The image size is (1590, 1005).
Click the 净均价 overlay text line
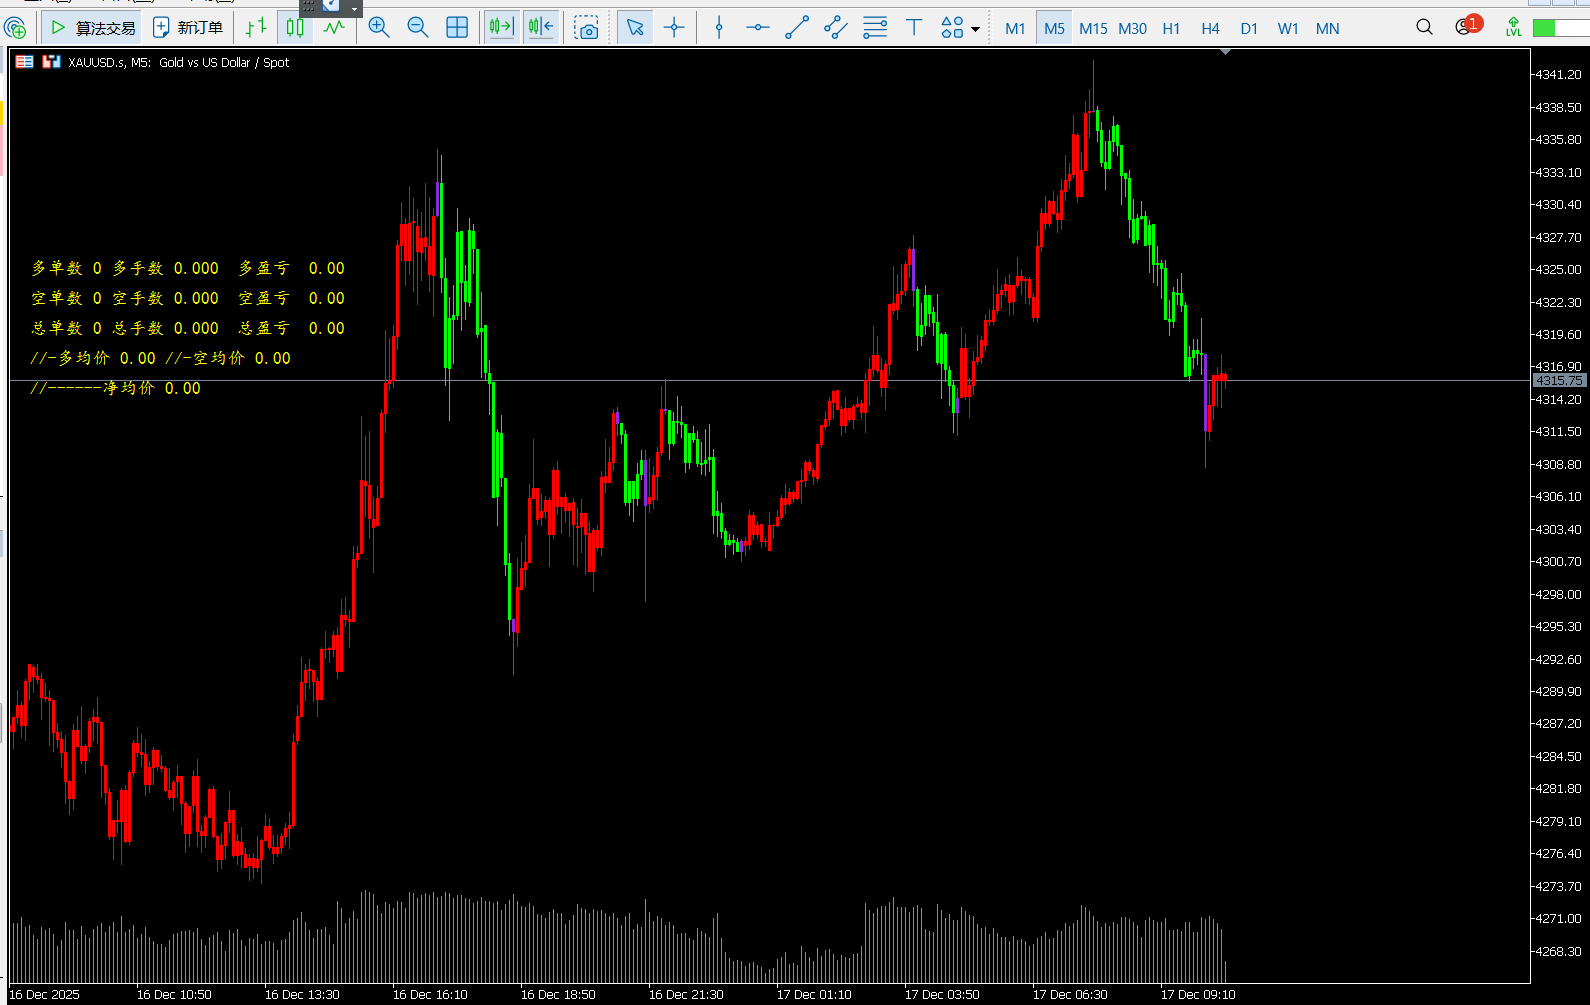click(x=116, y=388)
